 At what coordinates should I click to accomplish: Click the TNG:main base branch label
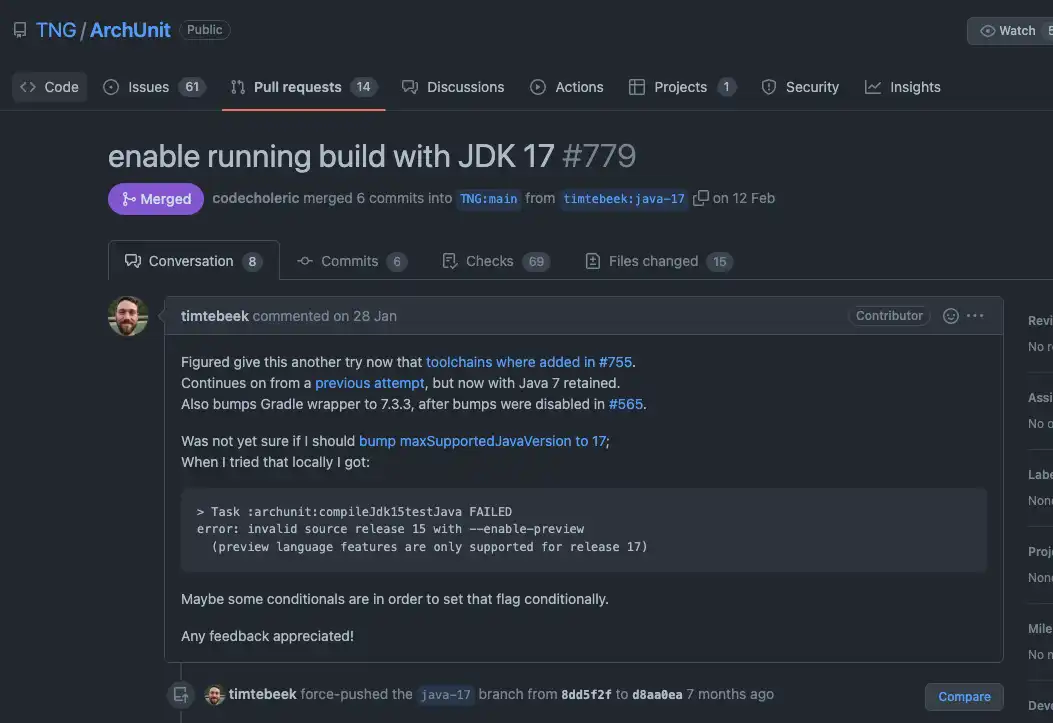(488, 199)
